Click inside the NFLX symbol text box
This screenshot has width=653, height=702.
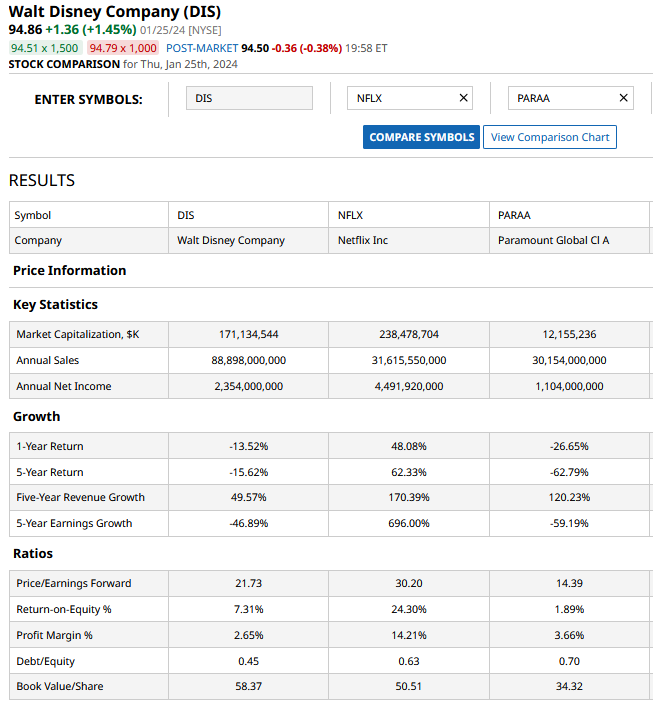tap(400, 98)
